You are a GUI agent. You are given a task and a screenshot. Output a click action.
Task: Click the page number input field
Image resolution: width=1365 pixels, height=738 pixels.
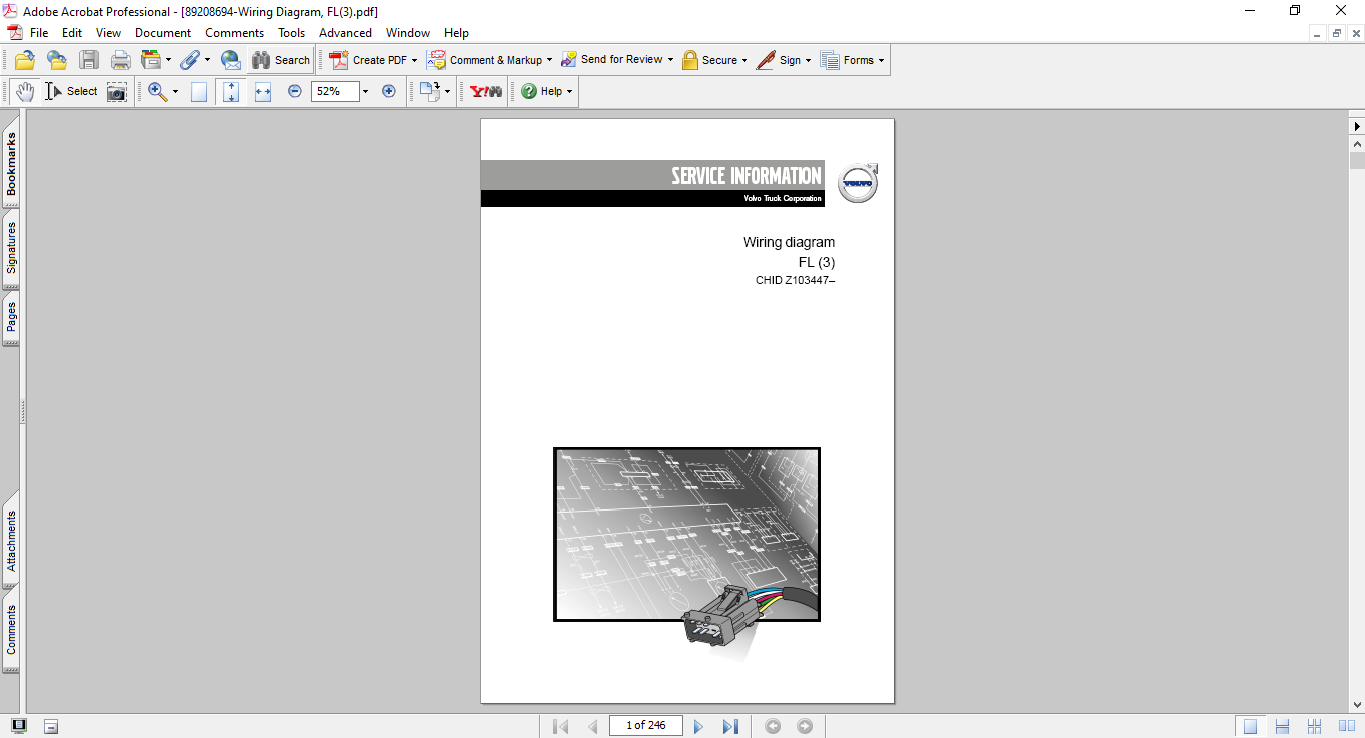[x=645, y=726]
